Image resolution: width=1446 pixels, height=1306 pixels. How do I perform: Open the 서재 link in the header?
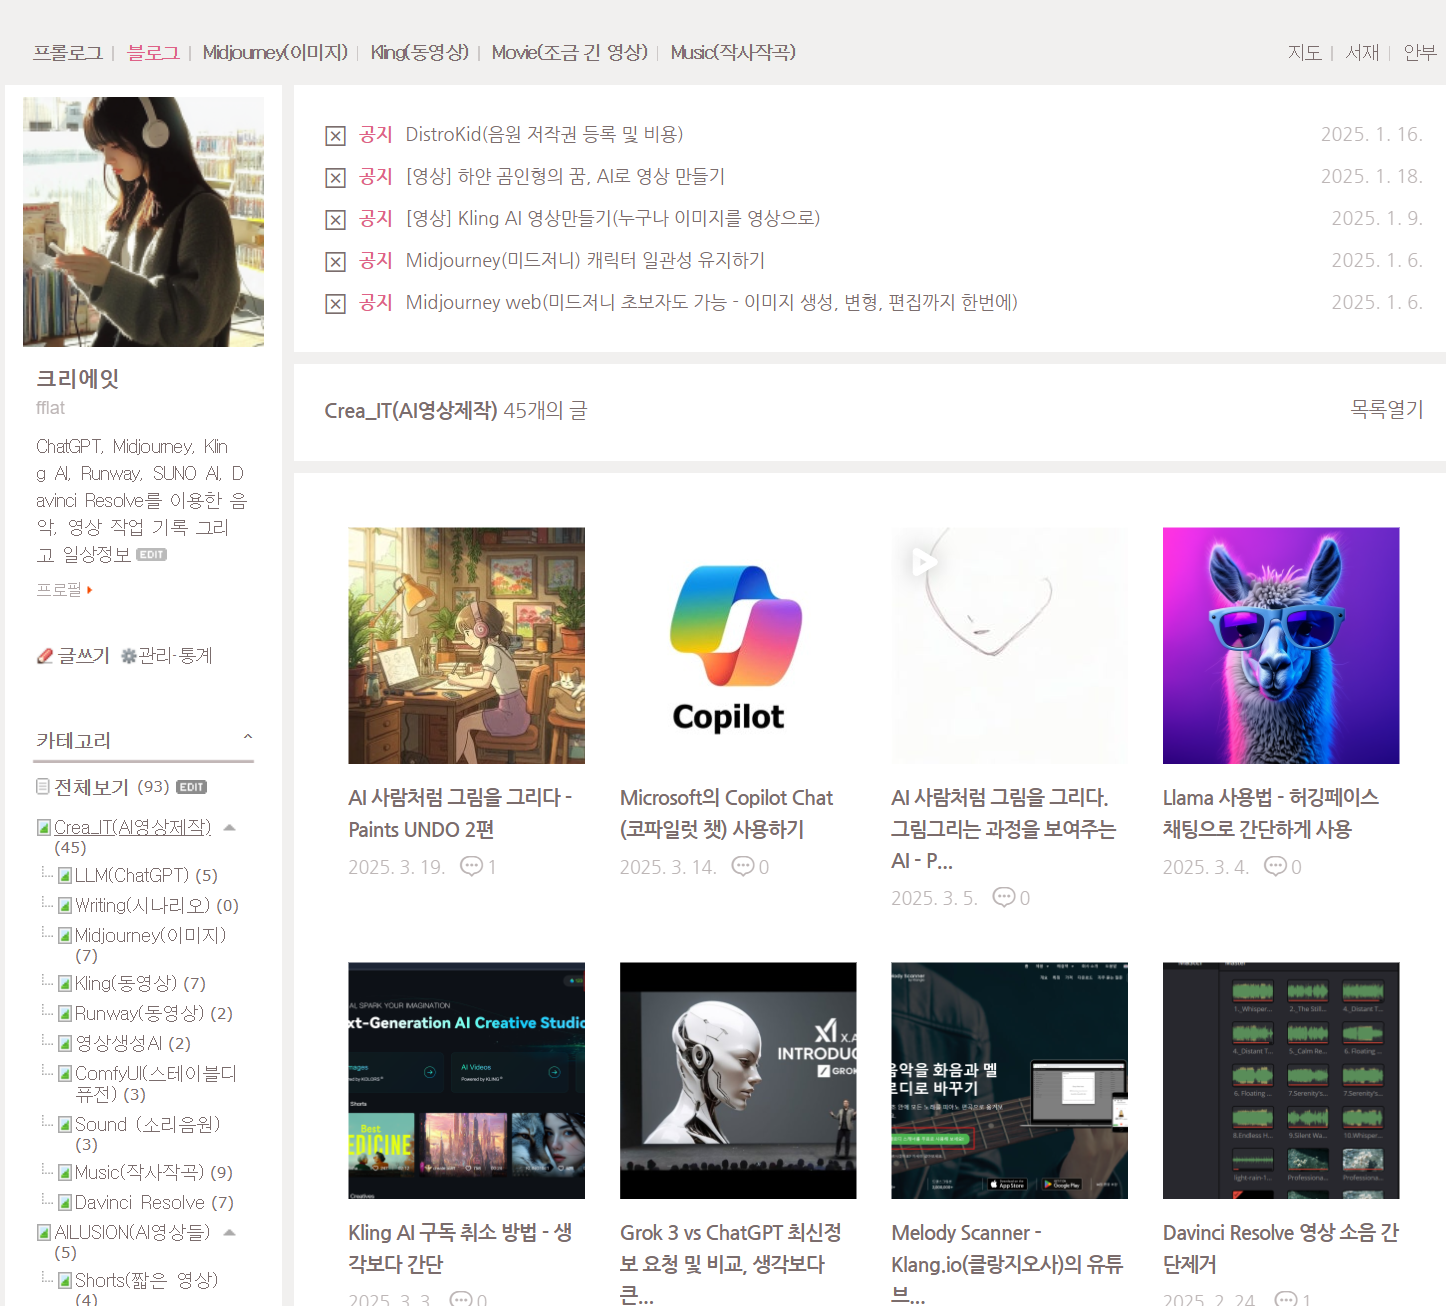tap(1362, 53)
